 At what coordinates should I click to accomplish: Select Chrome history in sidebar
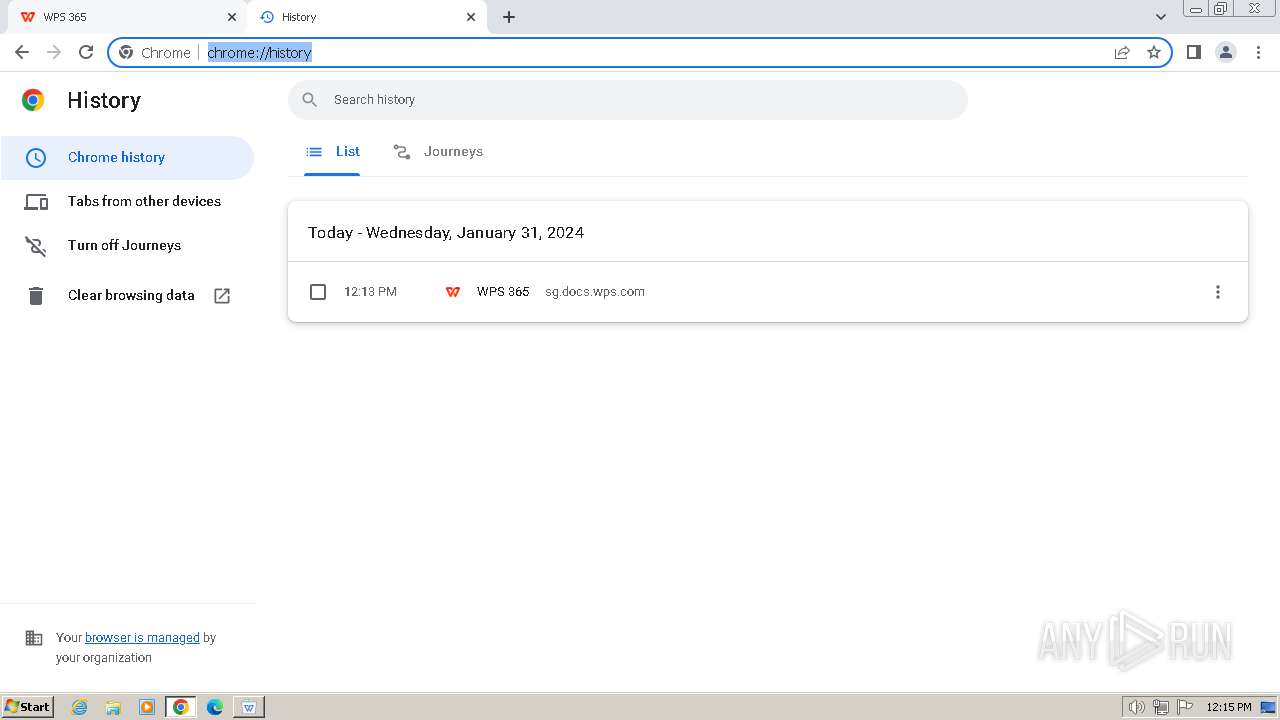tap(127, 157)
